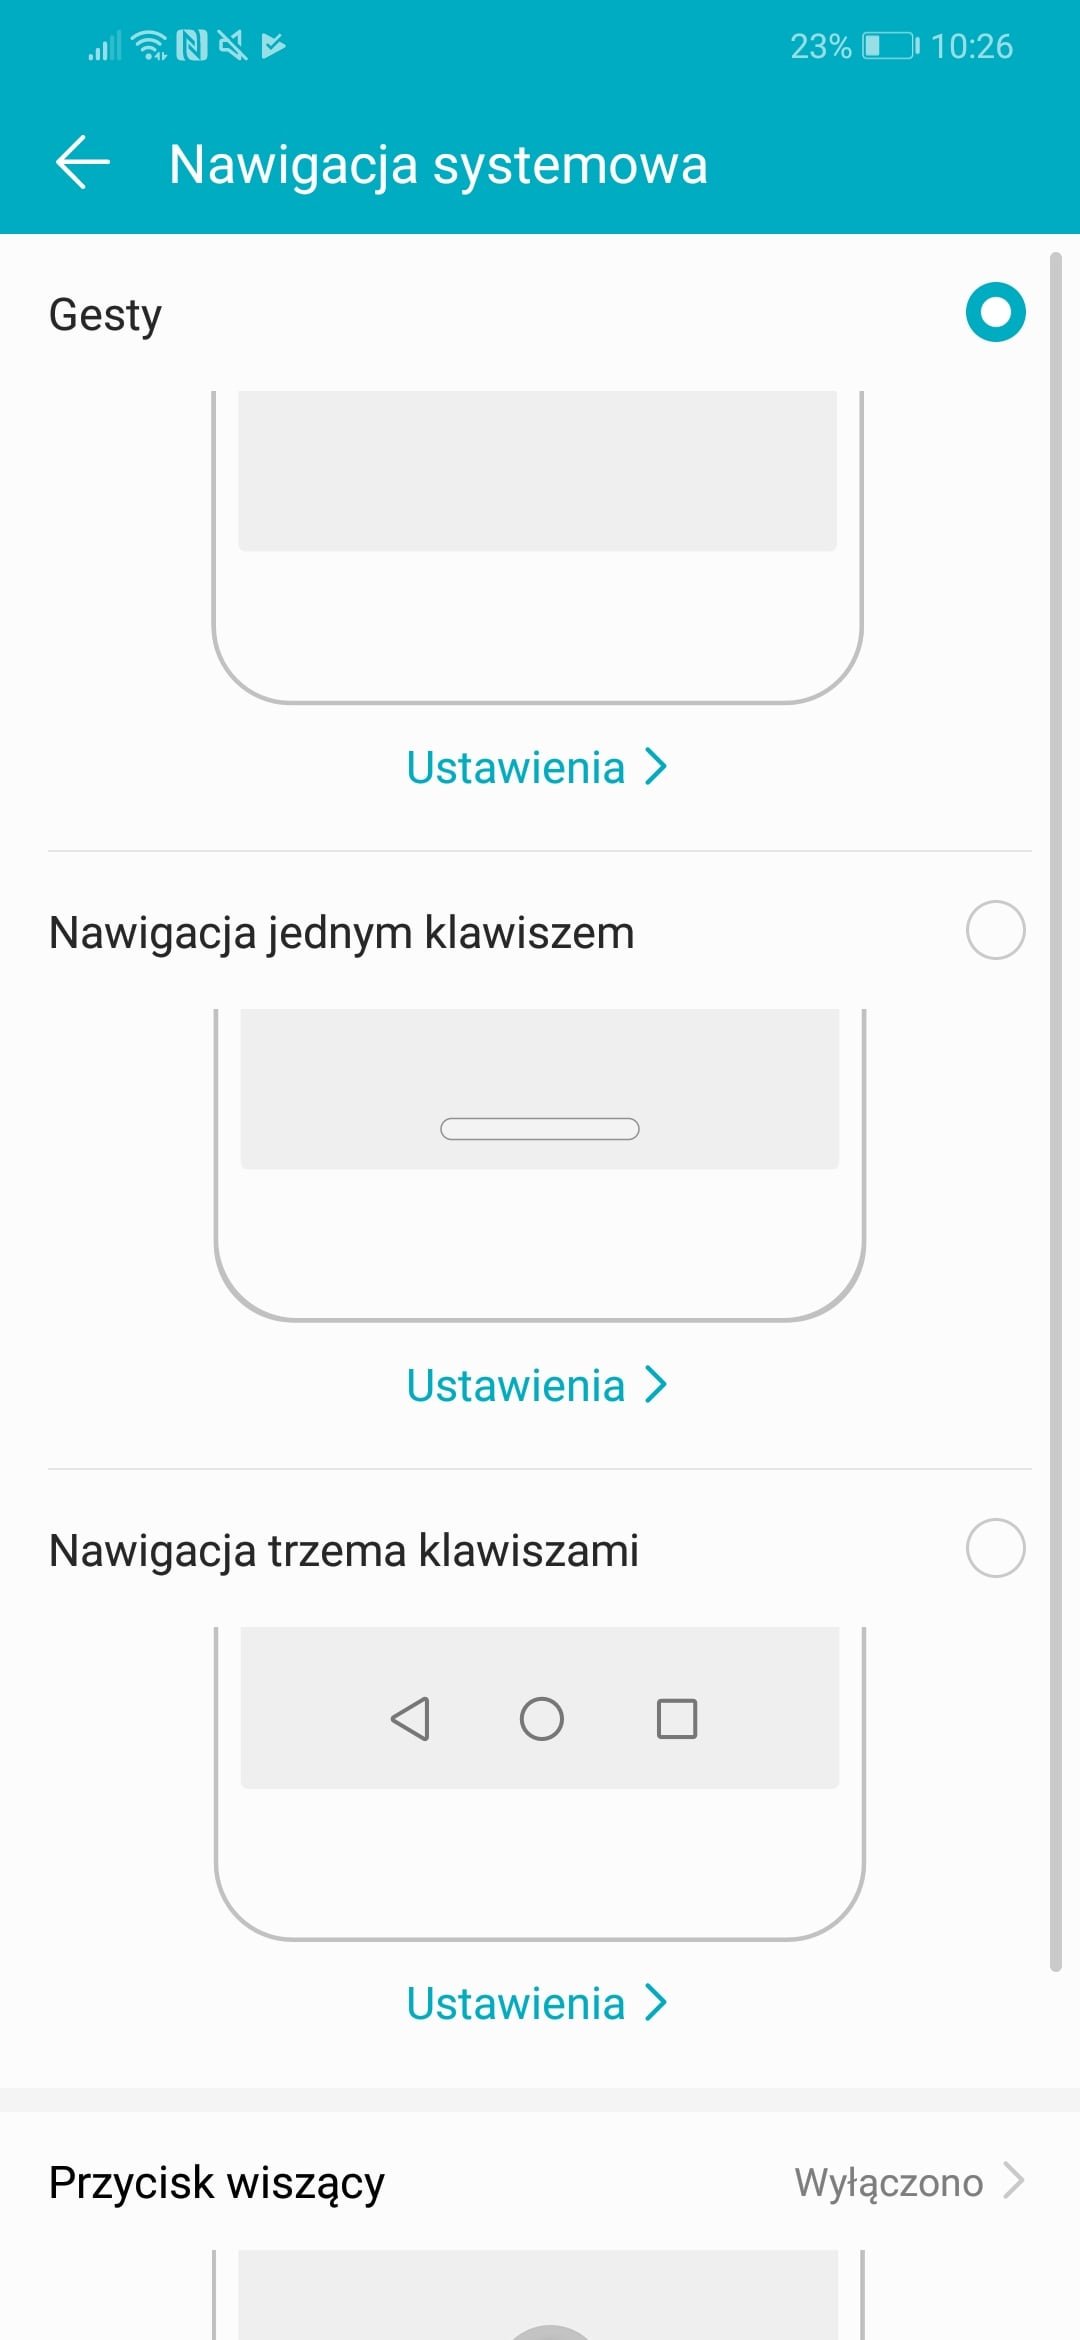
Task: Tap the NFC icon in status bar
Action: 192,46
